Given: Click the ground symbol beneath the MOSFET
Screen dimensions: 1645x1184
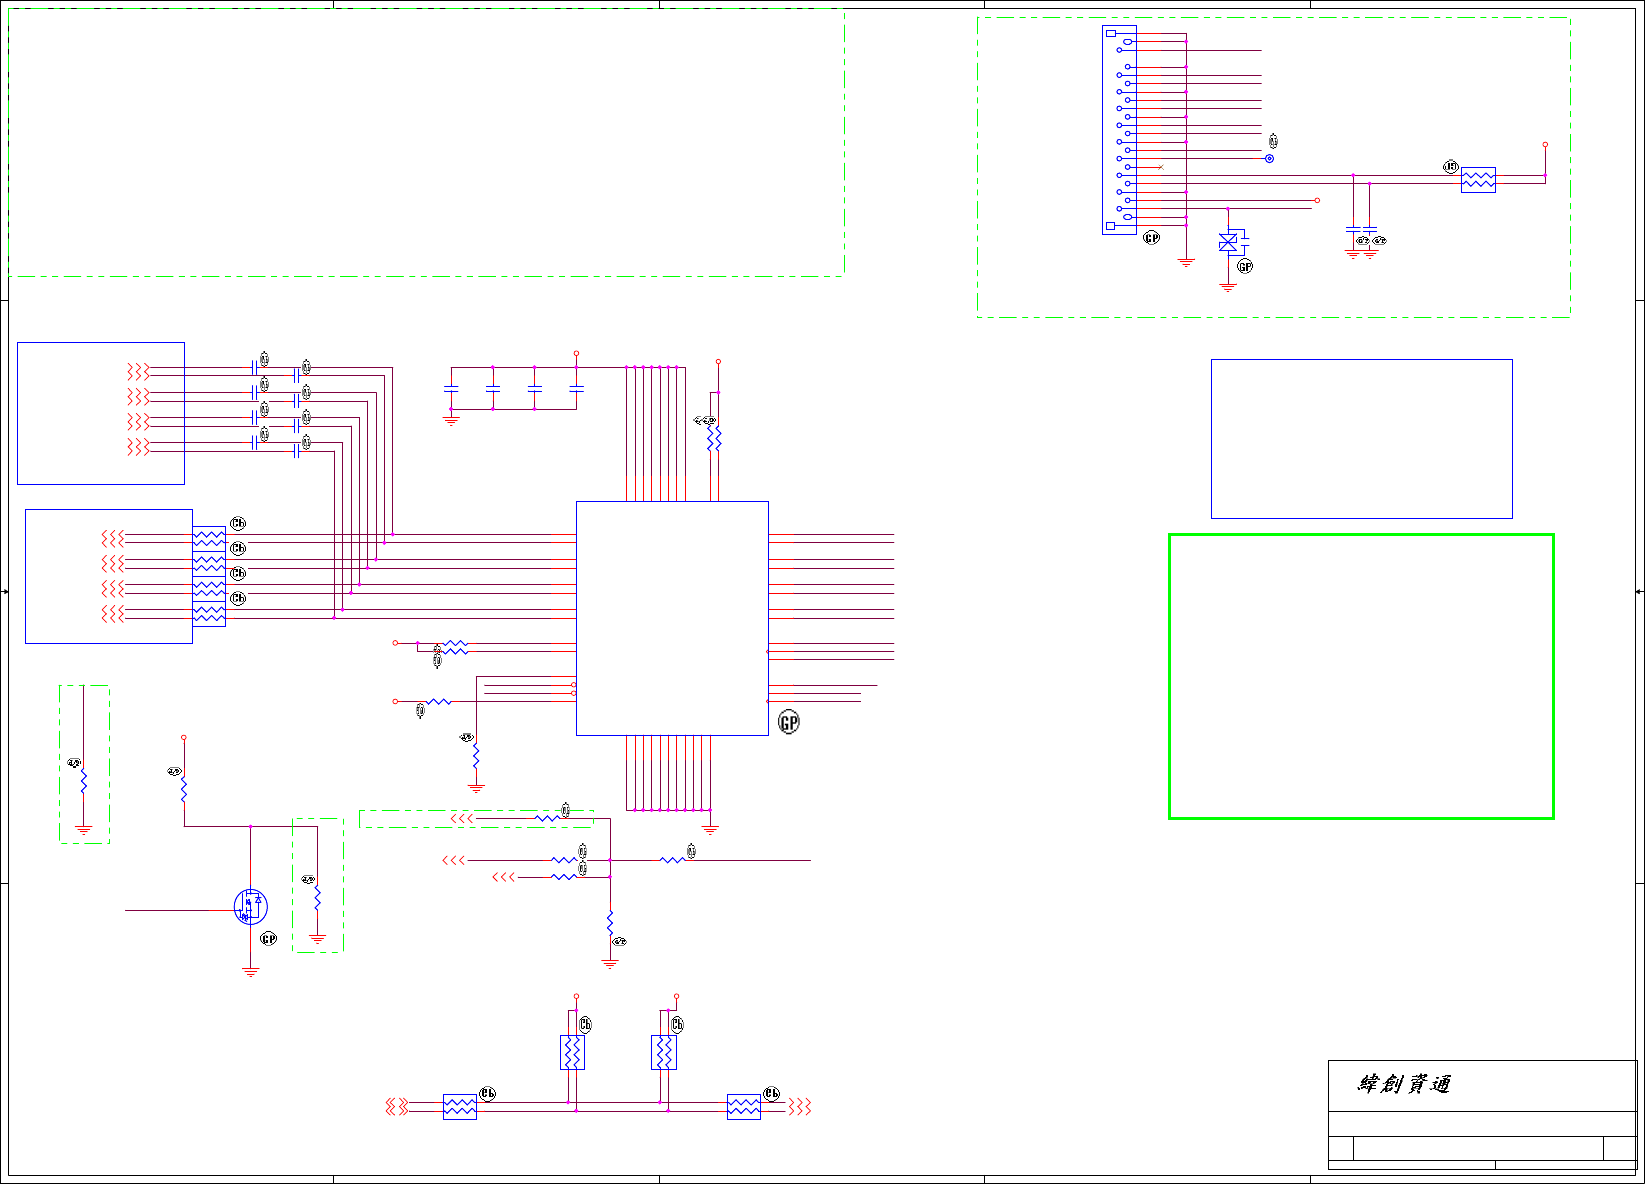Looking at the screenshot, I should tap(251, 971).
